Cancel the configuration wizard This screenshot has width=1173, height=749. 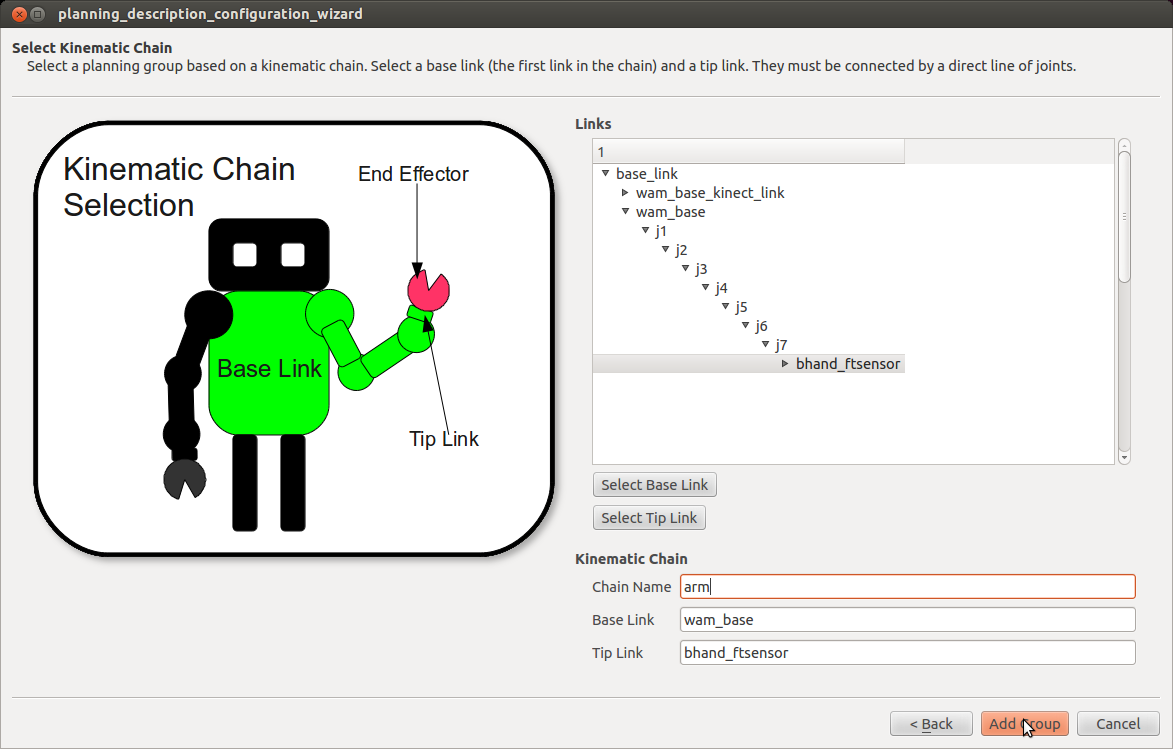1117,724
